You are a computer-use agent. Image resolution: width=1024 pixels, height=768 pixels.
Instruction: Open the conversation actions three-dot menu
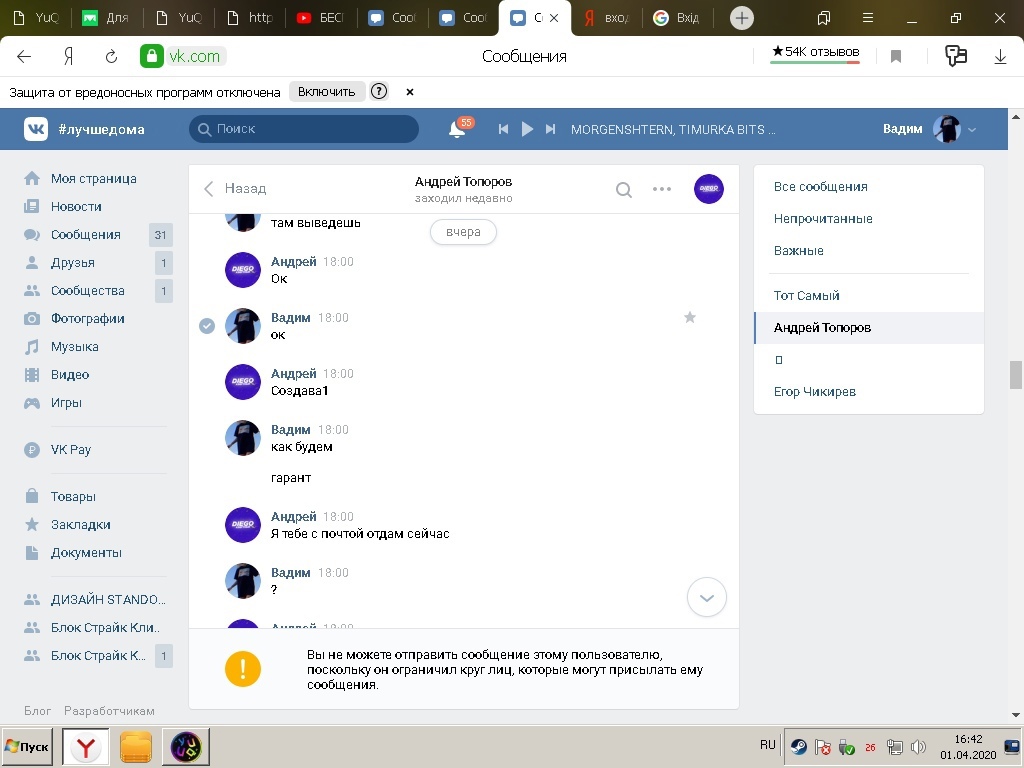(662, 189)
